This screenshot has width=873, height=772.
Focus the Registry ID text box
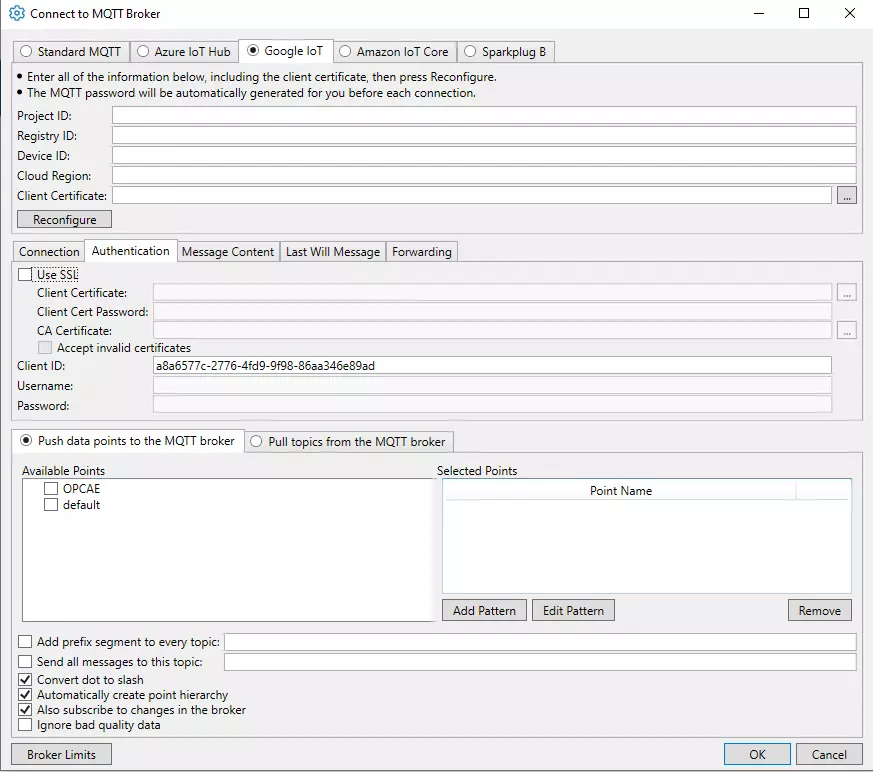tap(484, 135)
